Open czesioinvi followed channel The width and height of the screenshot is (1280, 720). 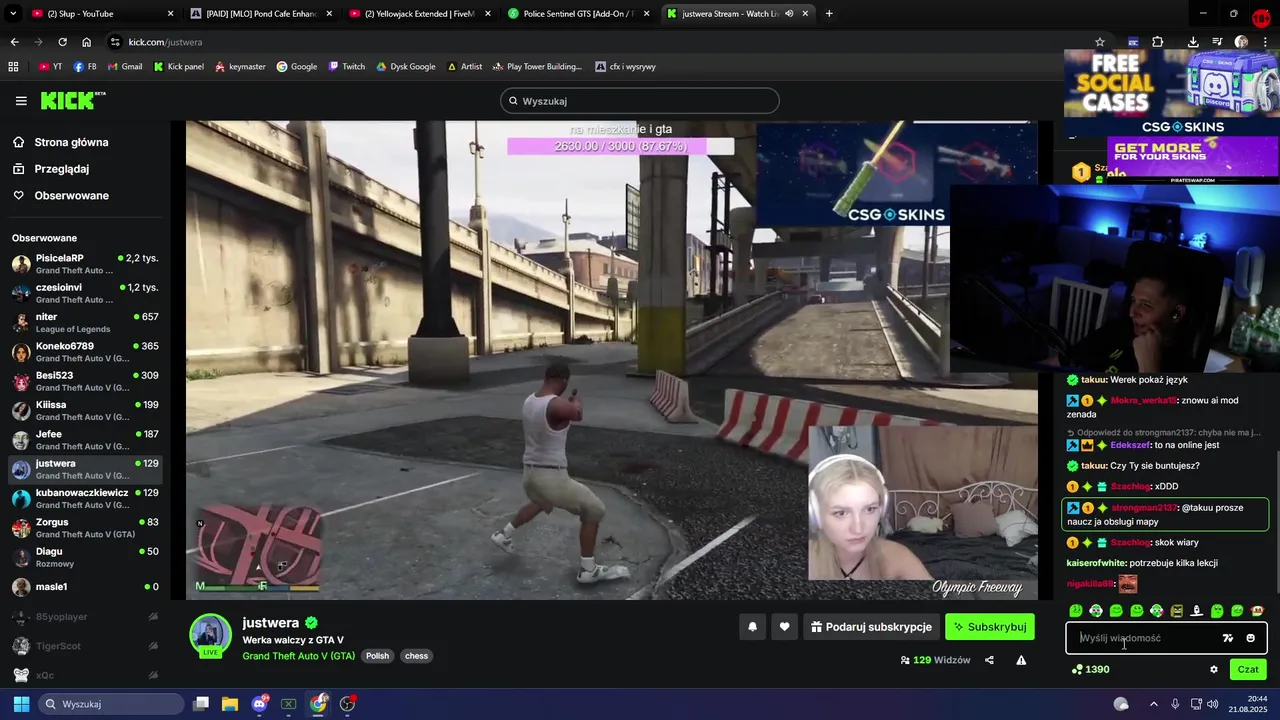[x=85, y=293]
